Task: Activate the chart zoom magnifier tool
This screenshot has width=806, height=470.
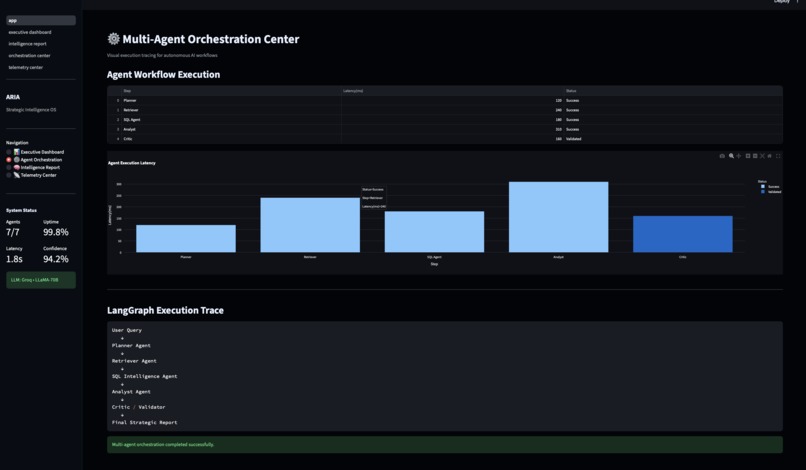Action: [731, 156]
